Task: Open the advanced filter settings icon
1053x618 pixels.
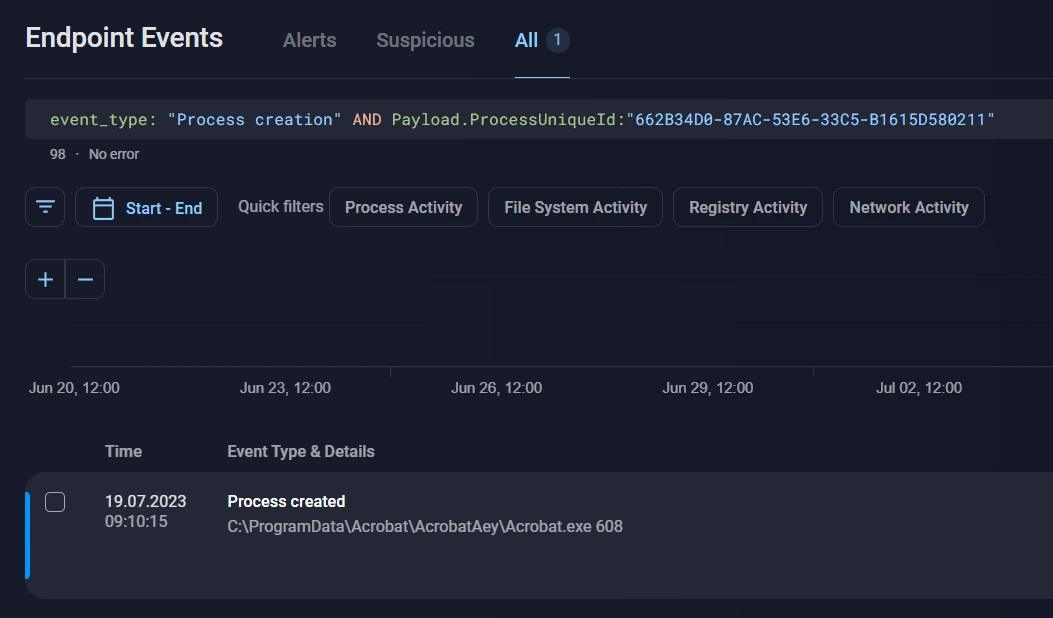Action: pos(45,207)
